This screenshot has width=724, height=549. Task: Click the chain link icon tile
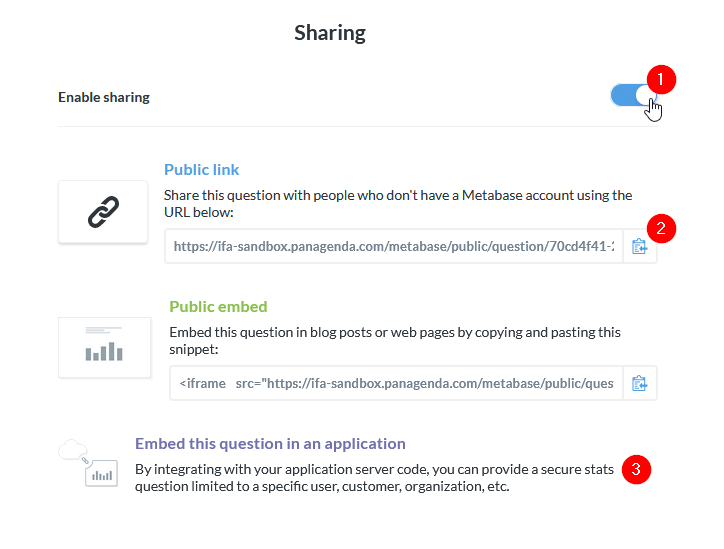point(103,212)
